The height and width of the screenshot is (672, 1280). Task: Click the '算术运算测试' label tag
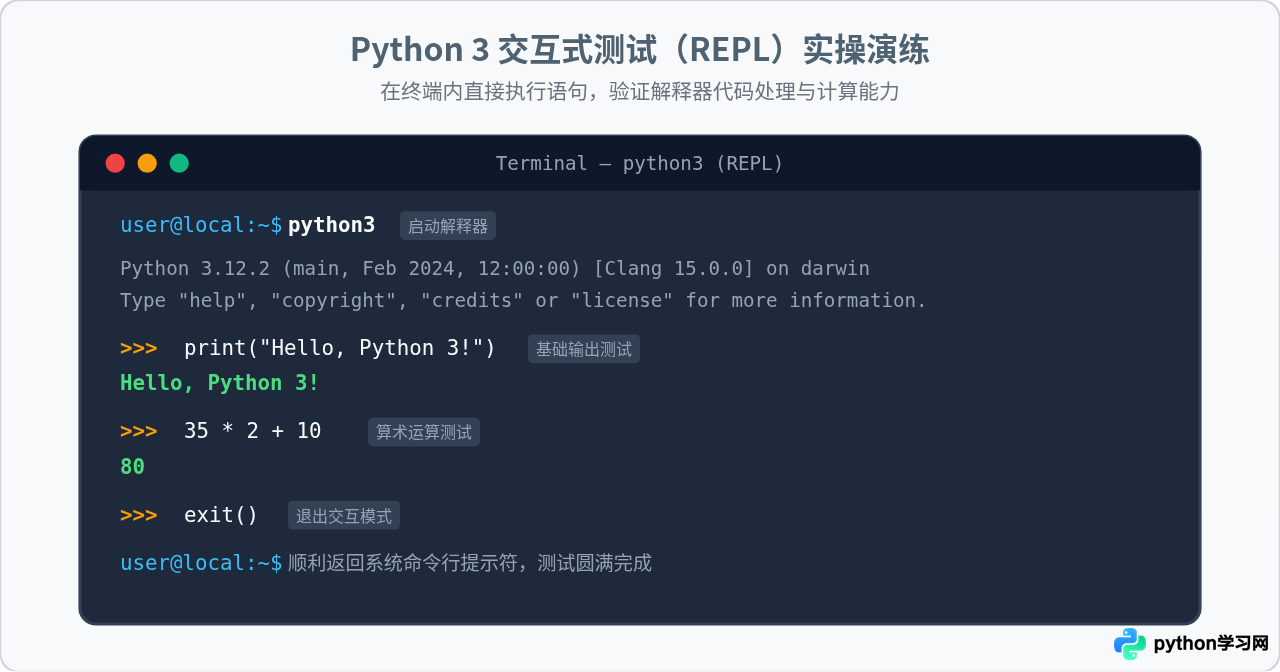[x=424, y=433]
